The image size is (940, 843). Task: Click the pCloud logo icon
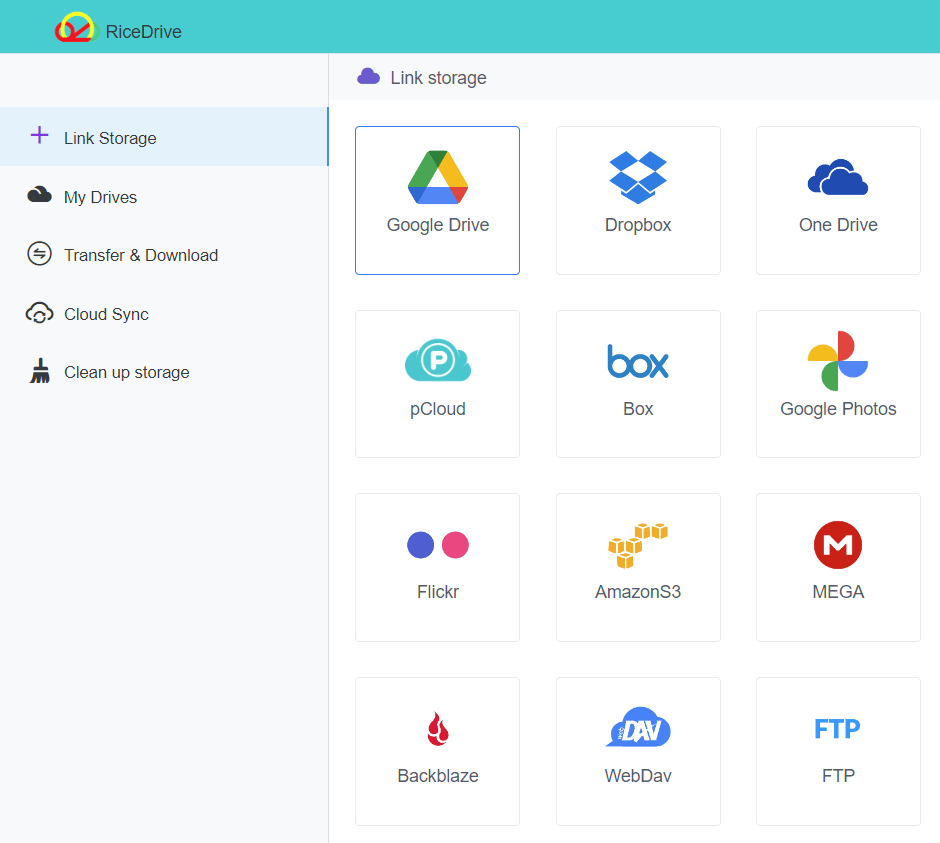pyautogui.click(x=438, y=360)
